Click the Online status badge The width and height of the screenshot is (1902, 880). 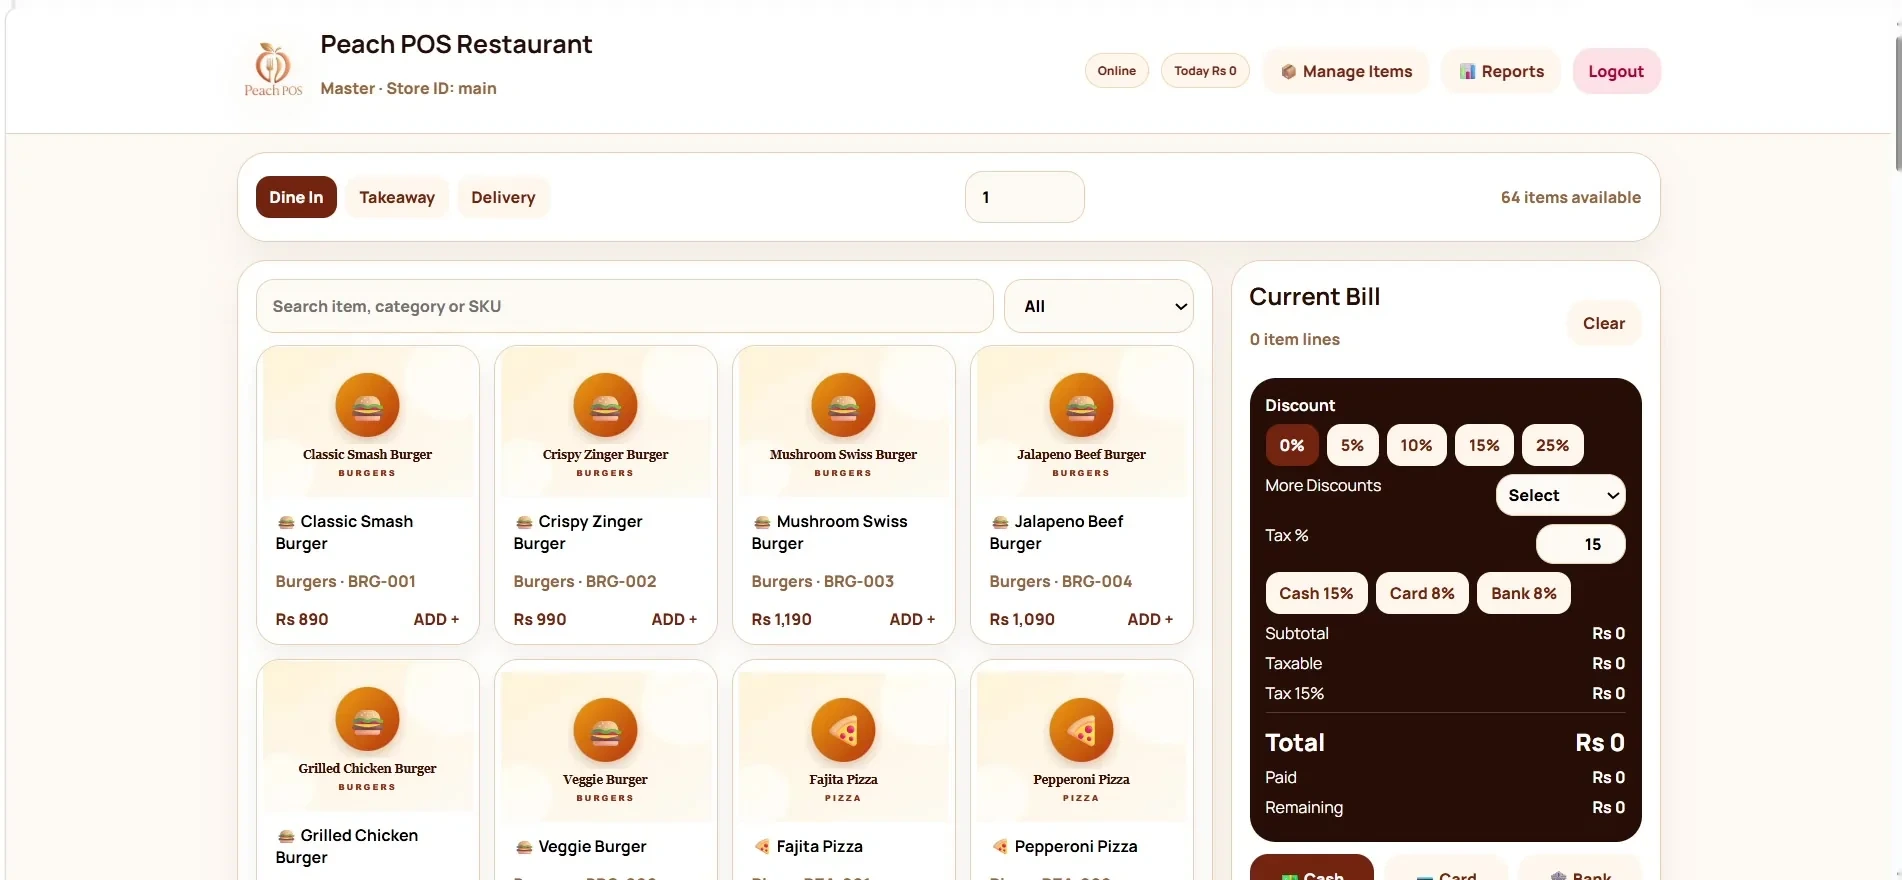1116,71
